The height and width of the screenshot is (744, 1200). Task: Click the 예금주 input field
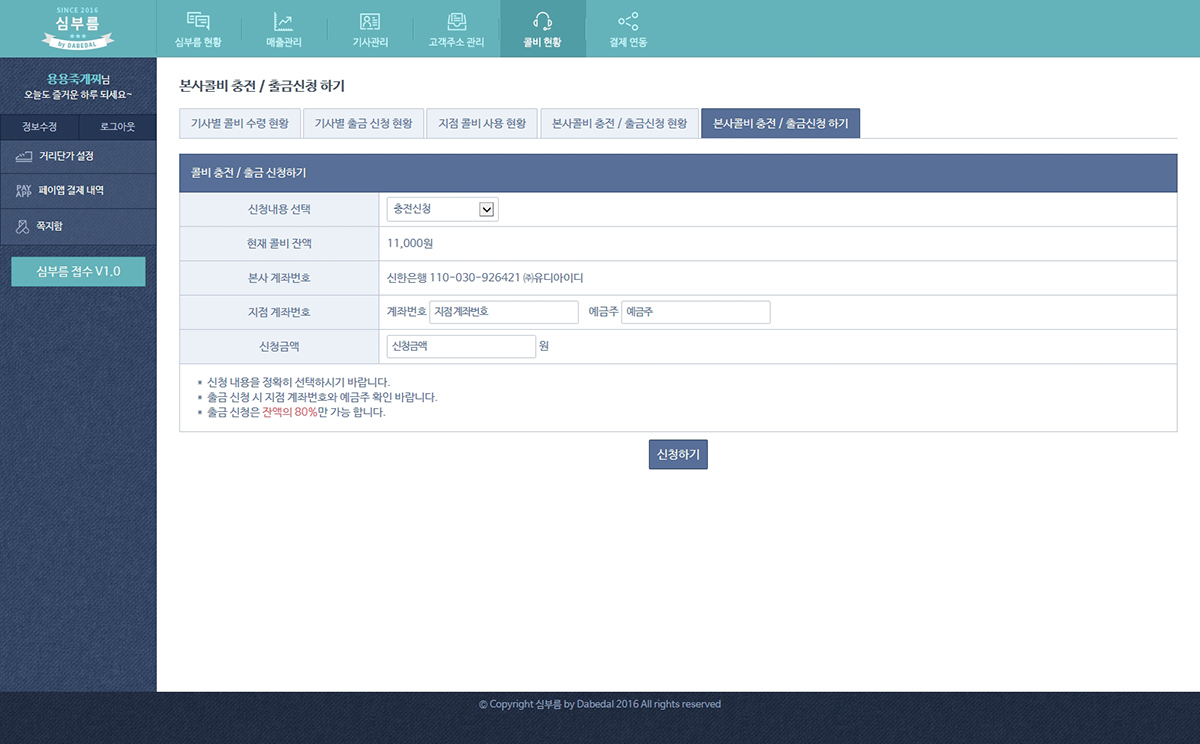coord(696,312)
